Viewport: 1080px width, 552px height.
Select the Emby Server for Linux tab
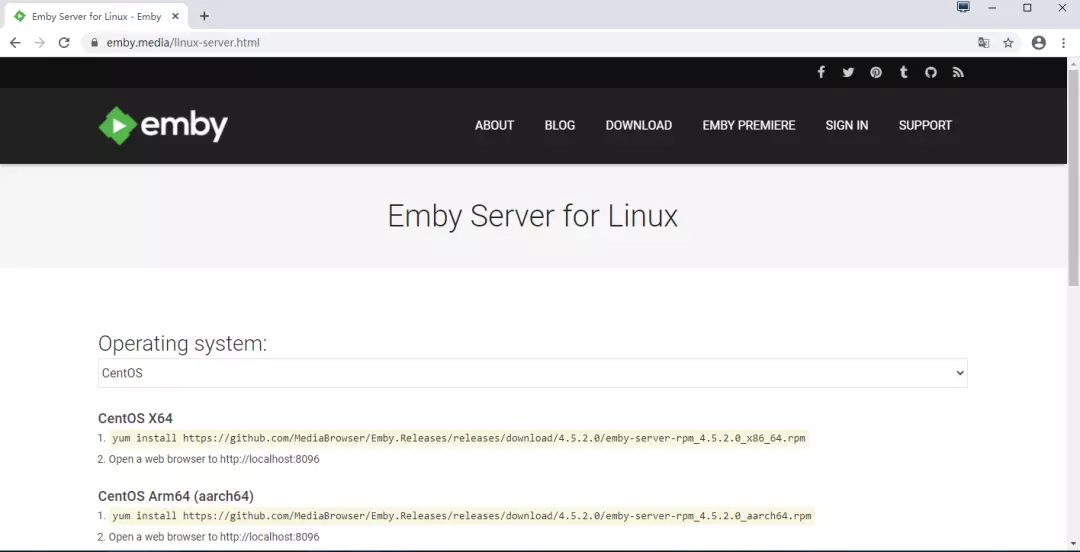[x=96, y=16]
